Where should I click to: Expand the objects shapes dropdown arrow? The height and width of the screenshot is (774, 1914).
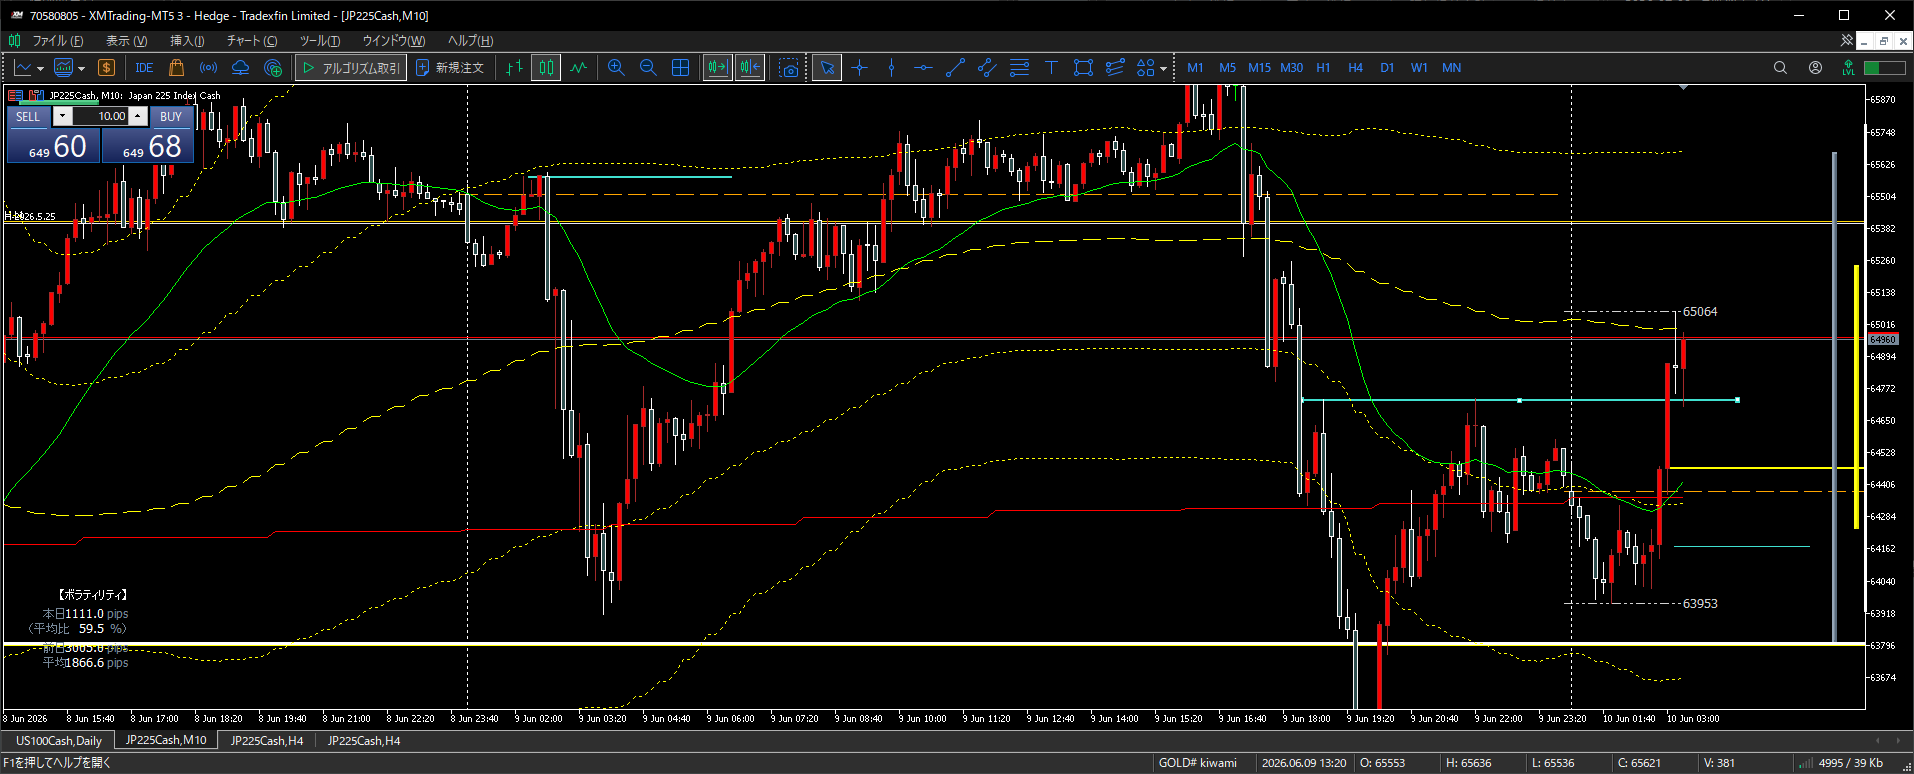pyautogui.click(x=1163, y=69)
